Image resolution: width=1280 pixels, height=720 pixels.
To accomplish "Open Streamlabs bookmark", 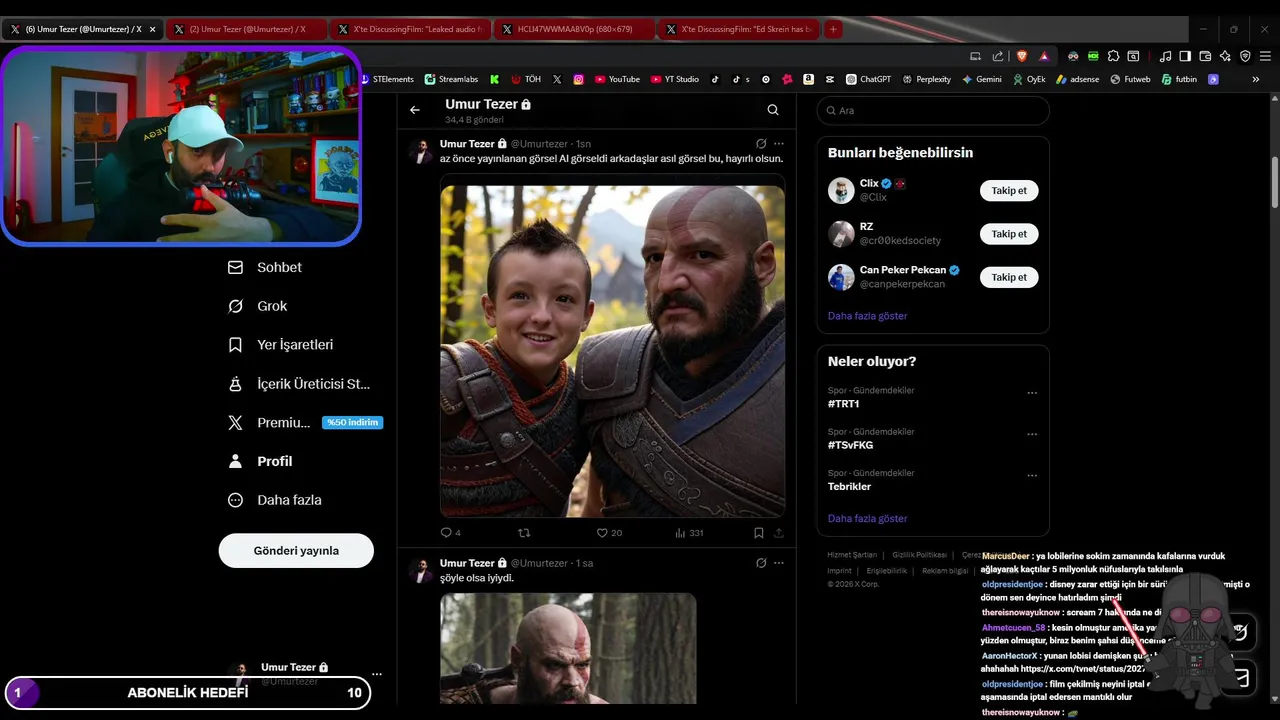I will [x=451, y=79].
